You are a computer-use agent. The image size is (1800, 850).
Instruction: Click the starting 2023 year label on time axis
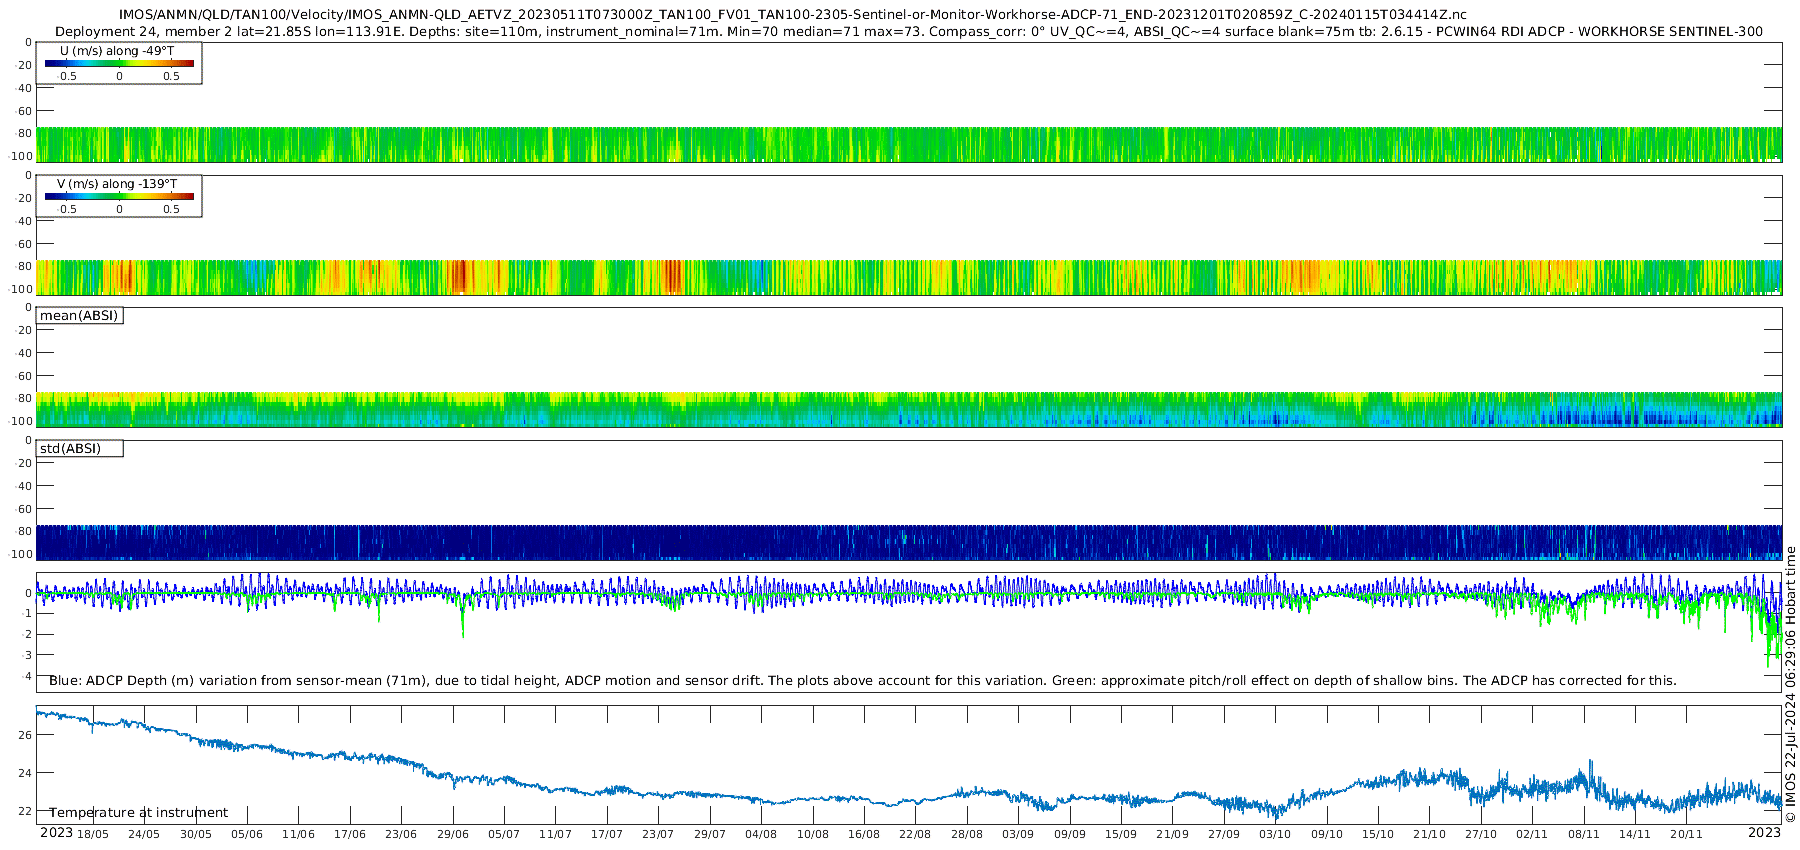[56, 832]
